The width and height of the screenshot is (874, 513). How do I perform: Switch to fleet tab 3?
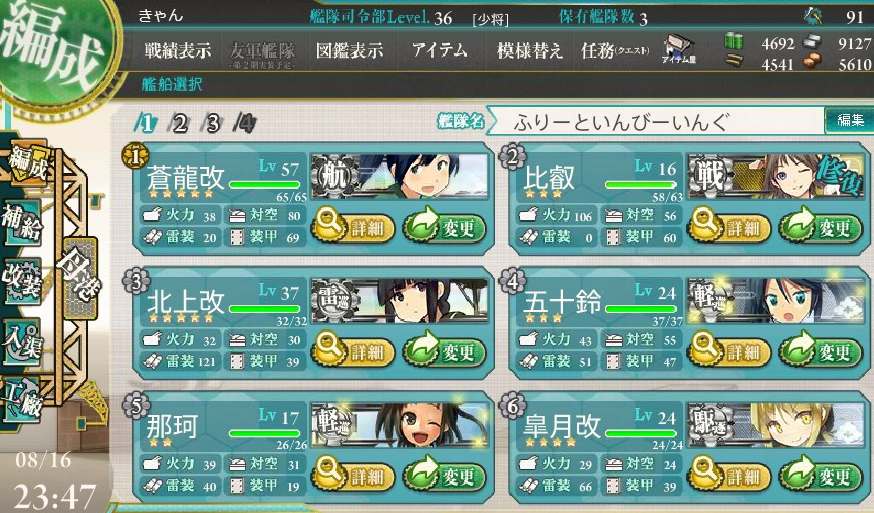coord(213,123)
